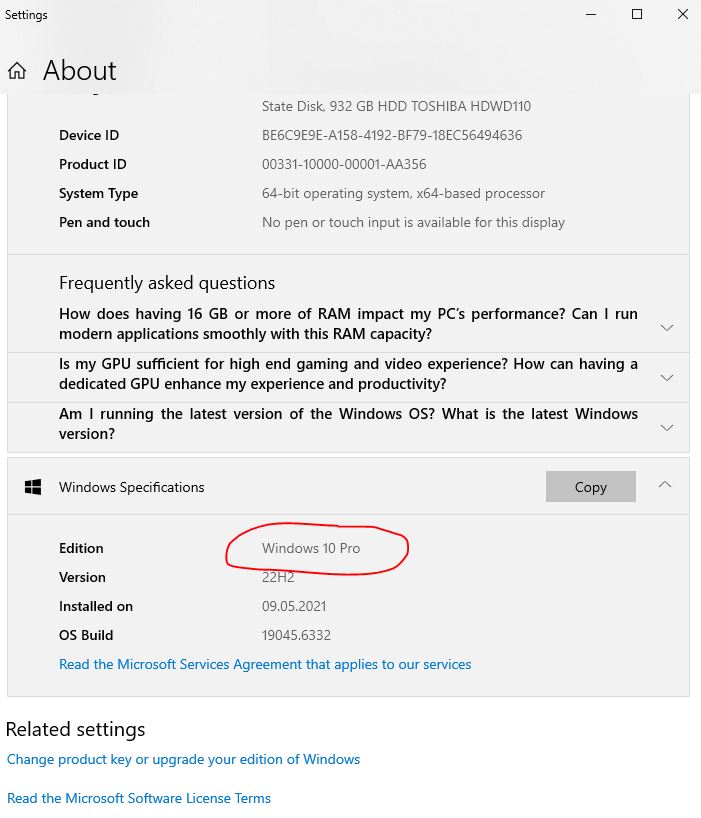The height and width of the screenshot is (818, 701).
Task: Expand the 16 GB RAM question
Action: 667,327
